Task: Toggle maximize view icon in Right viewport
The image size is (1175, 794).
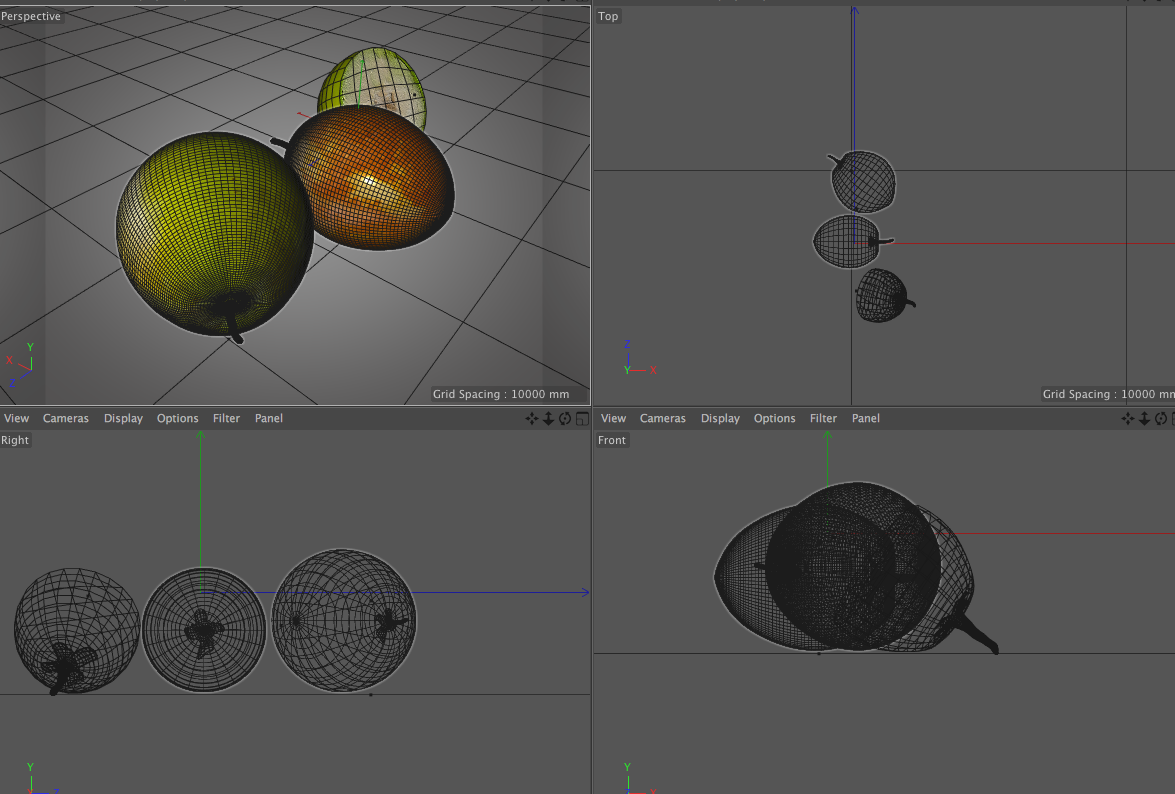Action: pos(582,419)
